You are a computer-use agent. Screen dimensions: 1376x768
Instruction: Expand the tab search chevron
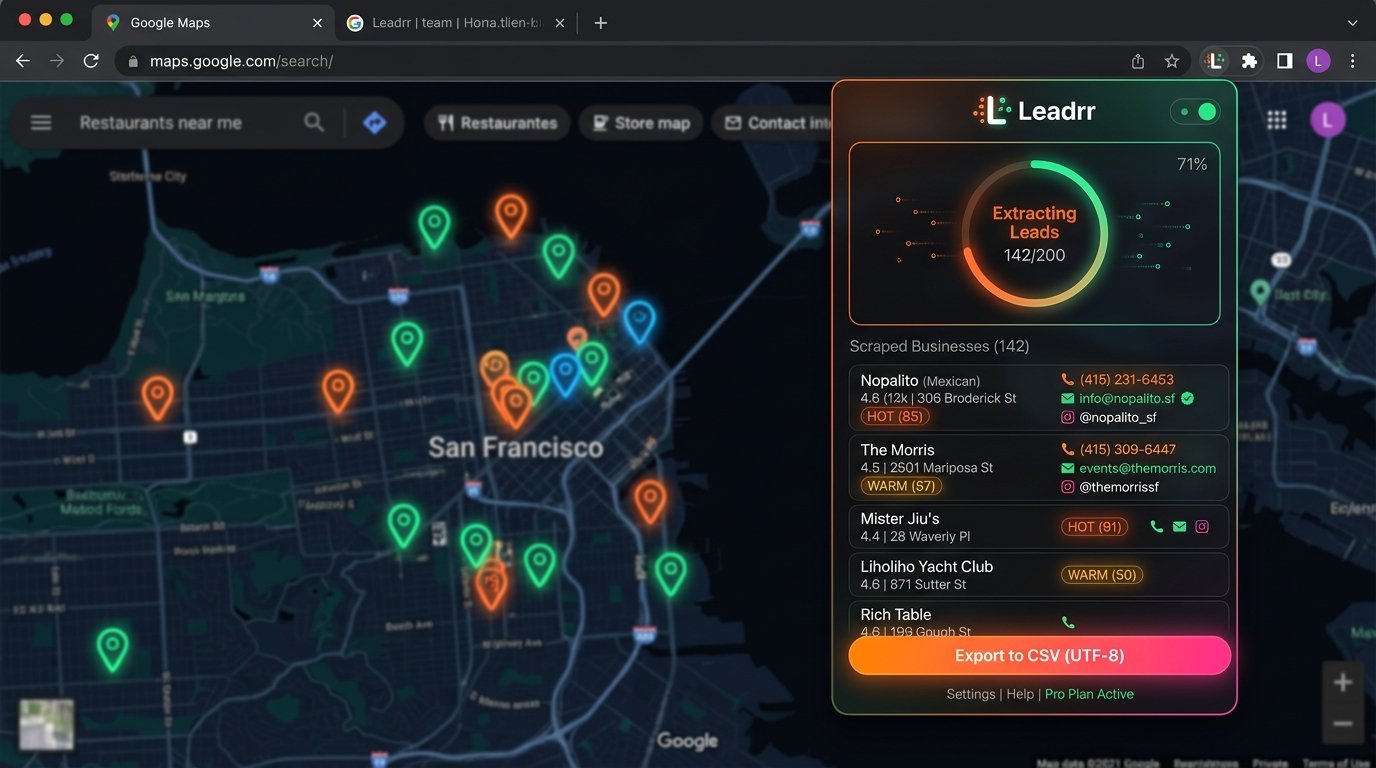point(1352,23)
